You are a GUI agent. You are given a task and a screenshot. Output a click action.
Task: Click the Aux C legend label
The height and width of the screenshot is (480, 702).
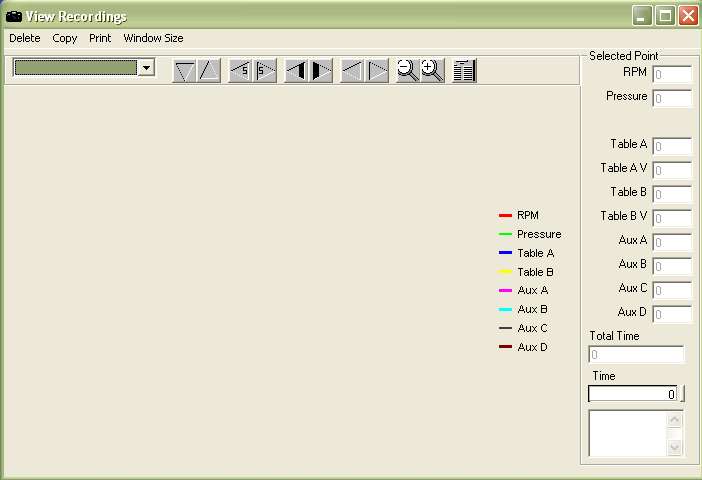(532, 328)
